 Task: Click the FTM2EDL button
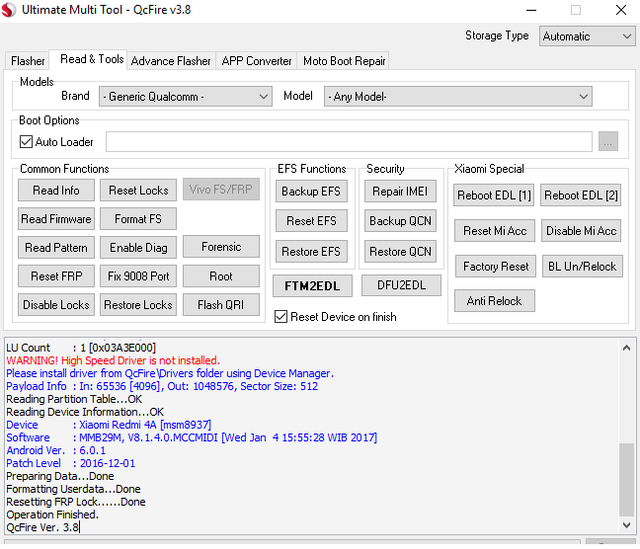point(313,286)
